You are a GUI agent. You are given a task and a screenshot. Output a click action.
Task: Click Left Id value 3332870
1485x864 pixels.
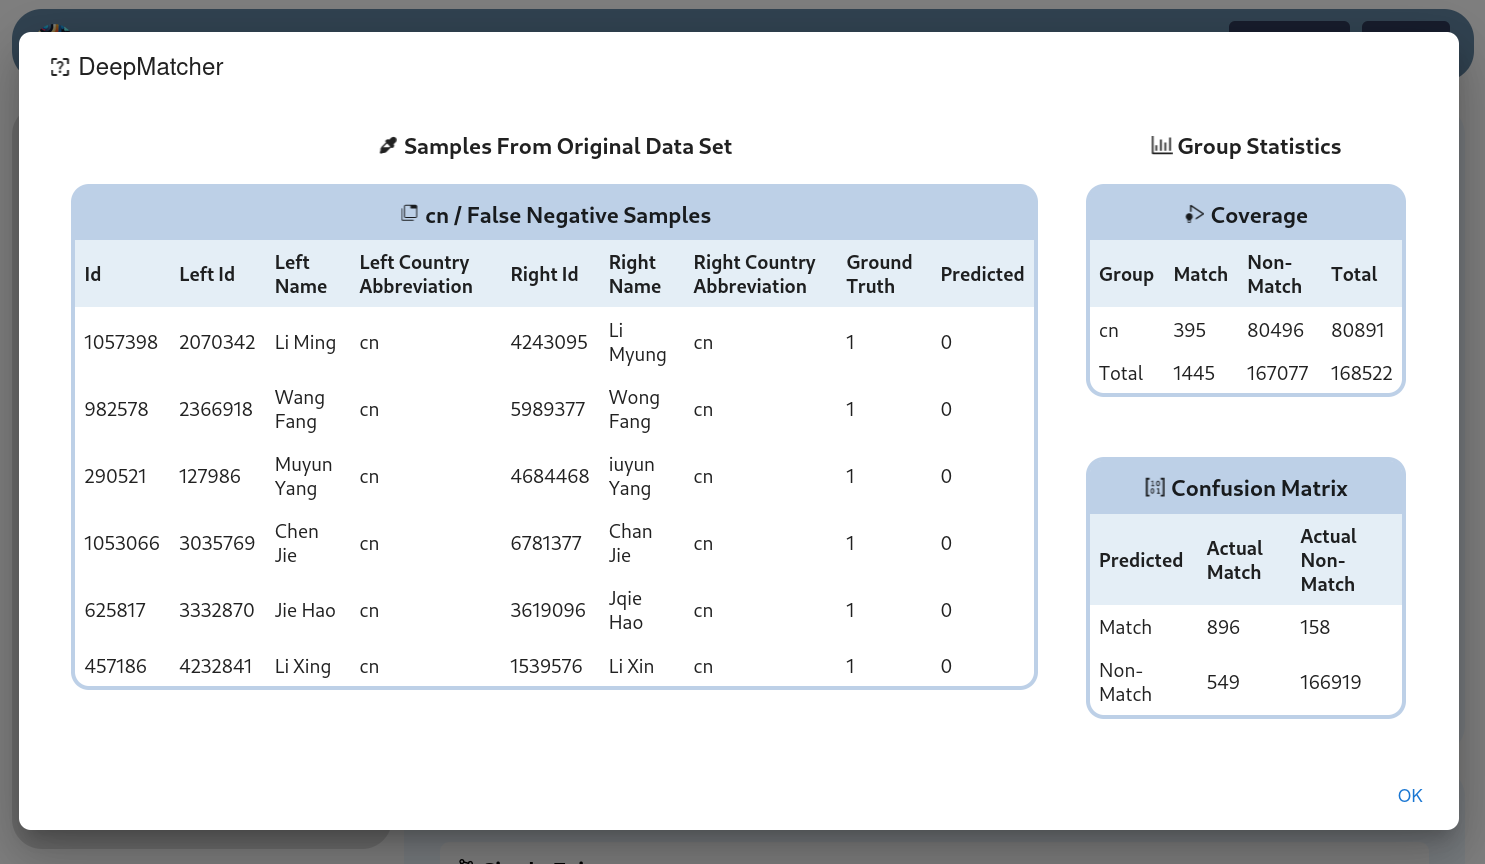point(217,610)
